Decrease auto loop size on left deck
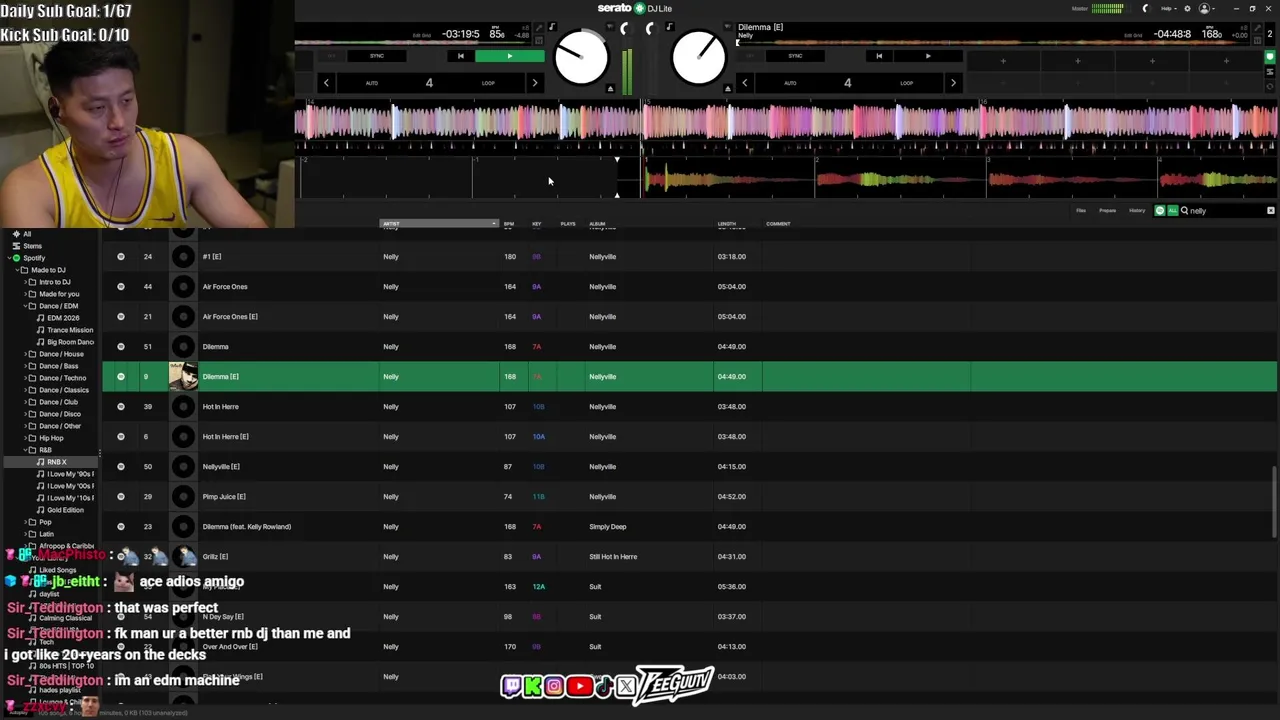 point(326,83)
